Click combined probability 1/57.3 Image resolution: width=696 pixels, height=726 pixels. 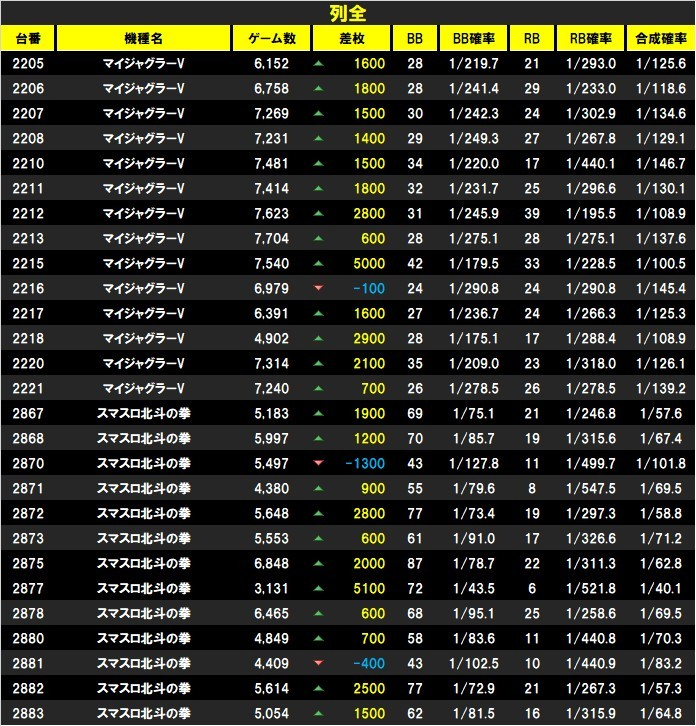tap(661, 688)
